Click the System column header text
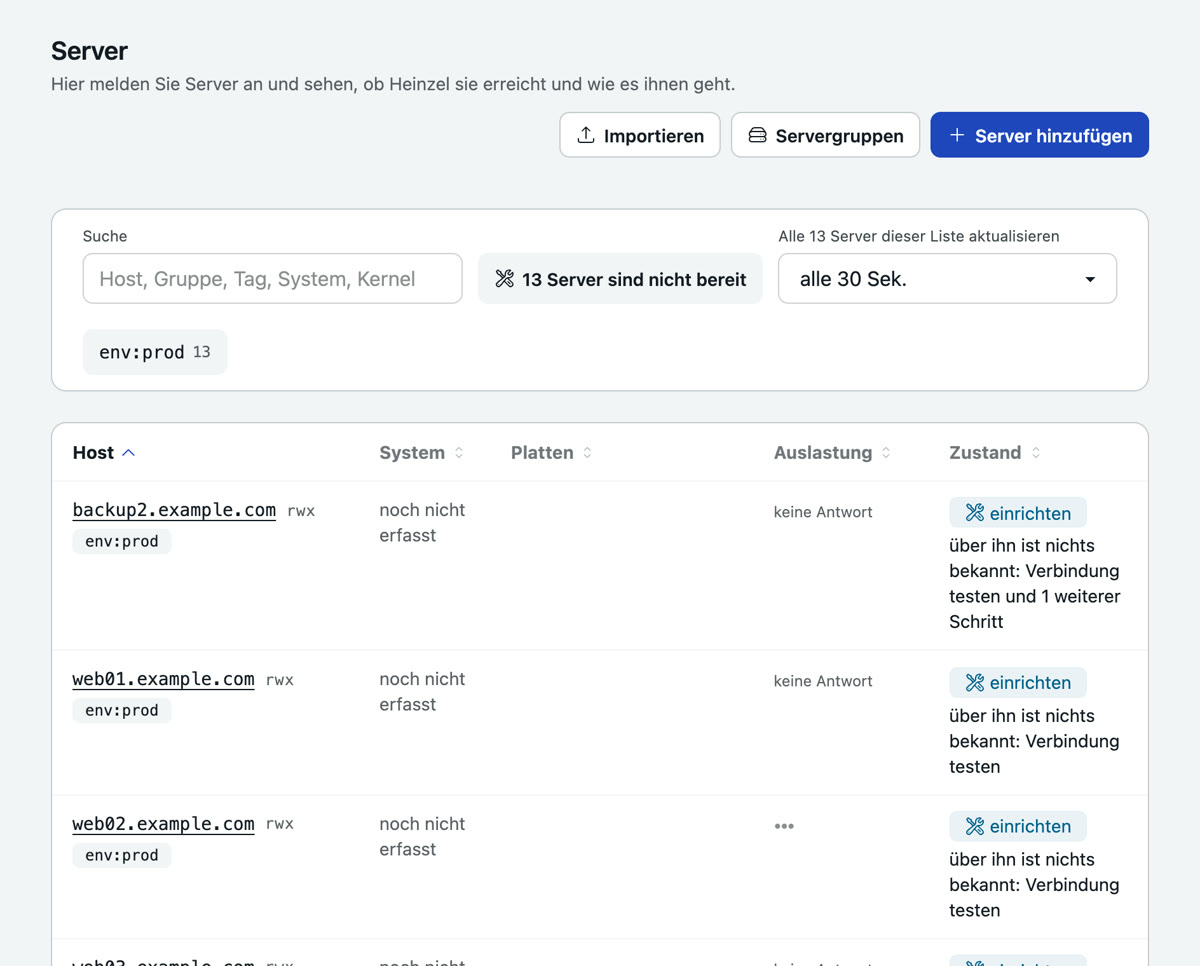The width and height of the screenshot is (1200, 966). (x=412, y=453)
